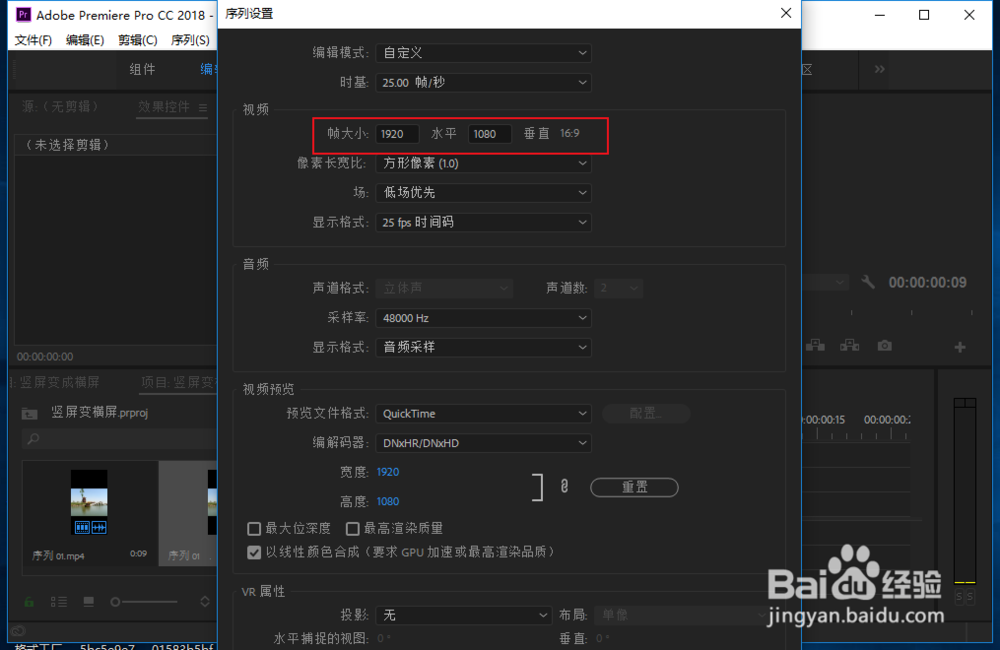Screen dimensions: 1000x650
Task: Open the 剪辑(C) menu
Action: (138, 40)
